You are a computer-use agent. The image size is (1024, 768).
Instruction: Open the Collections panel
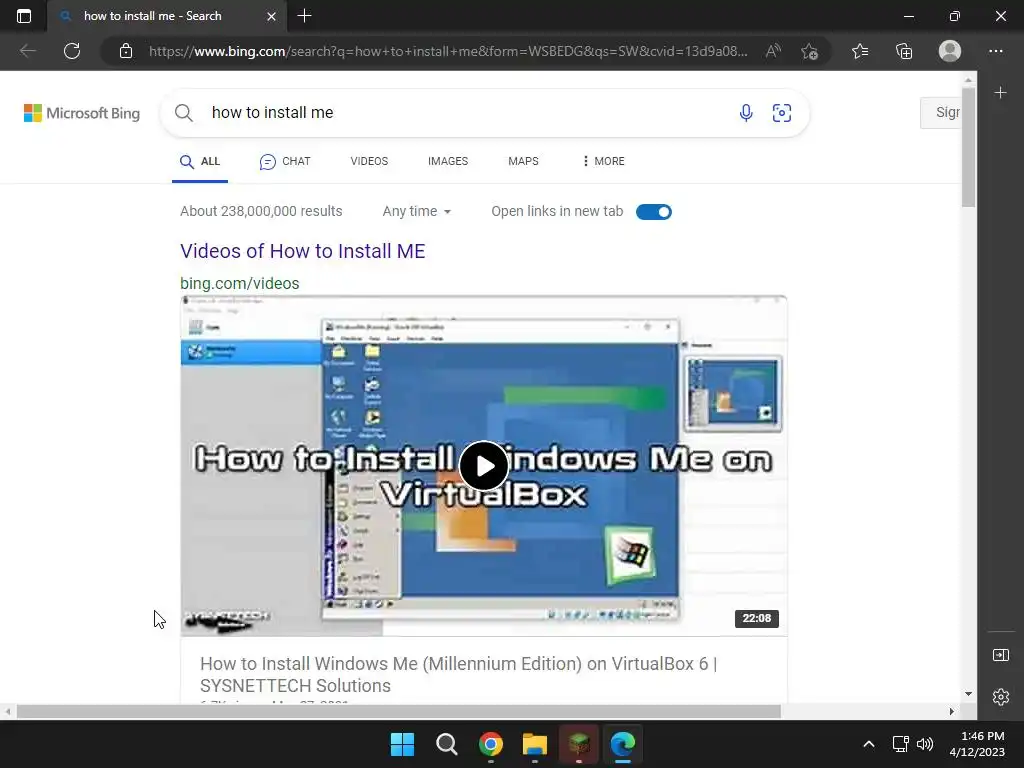click(904, 51)
